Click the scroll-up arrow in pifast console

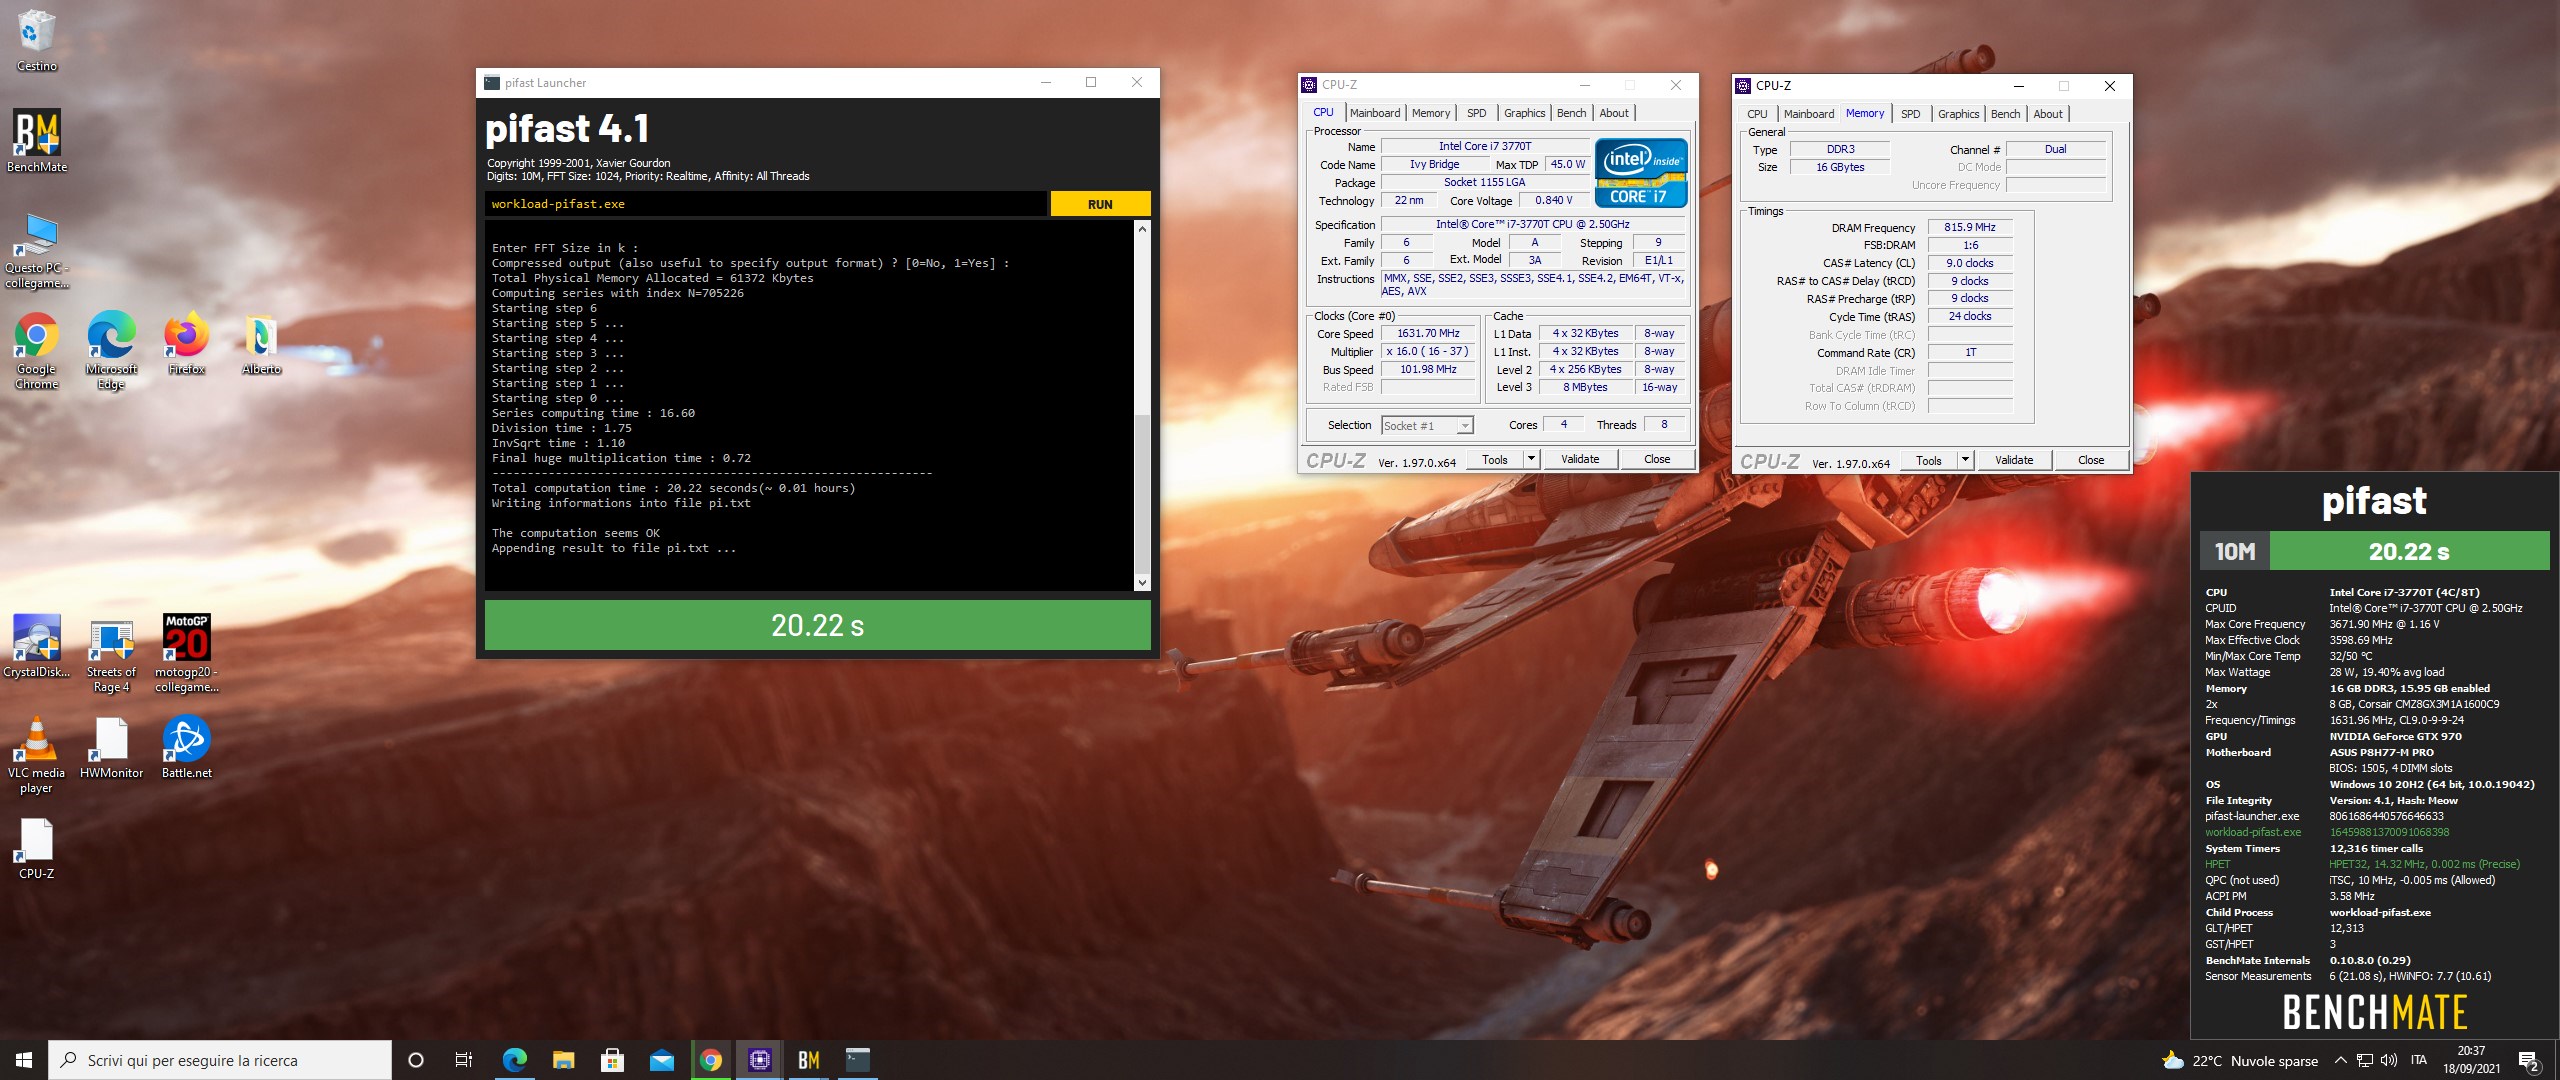[x=1142, y=229]
